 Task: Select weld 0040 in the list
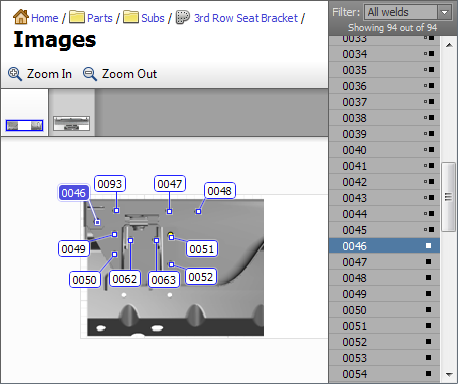coord(384,150)
